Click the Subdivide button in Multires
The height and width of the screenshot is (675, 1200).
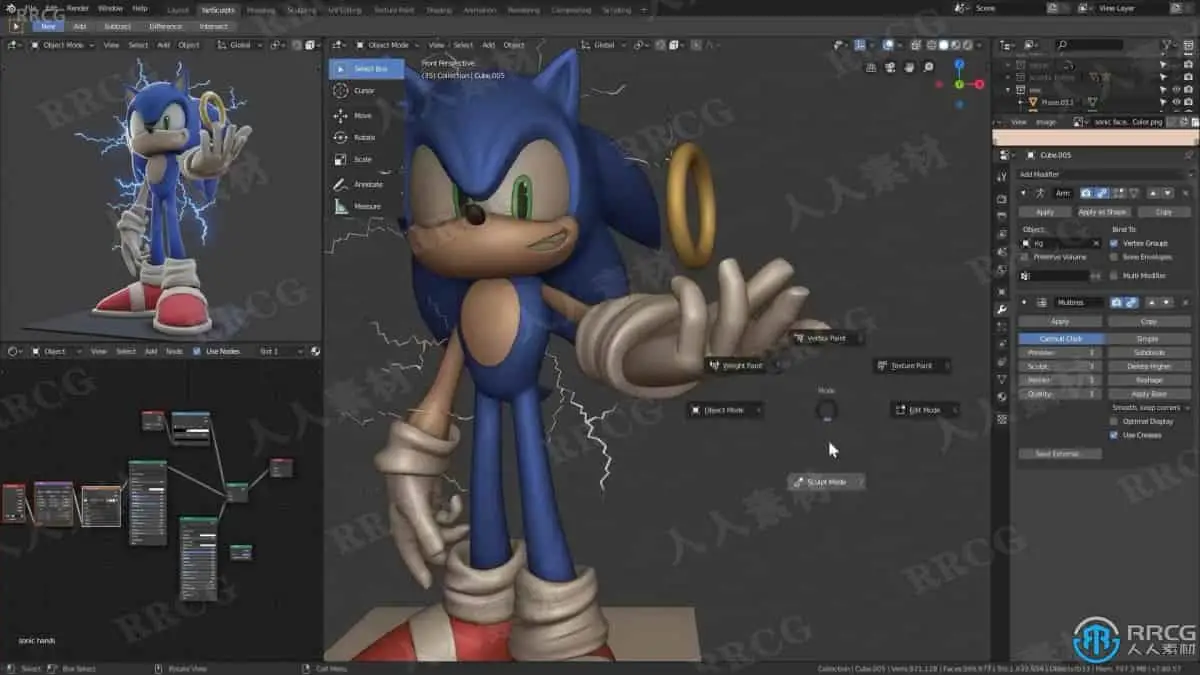point(1149,353)
